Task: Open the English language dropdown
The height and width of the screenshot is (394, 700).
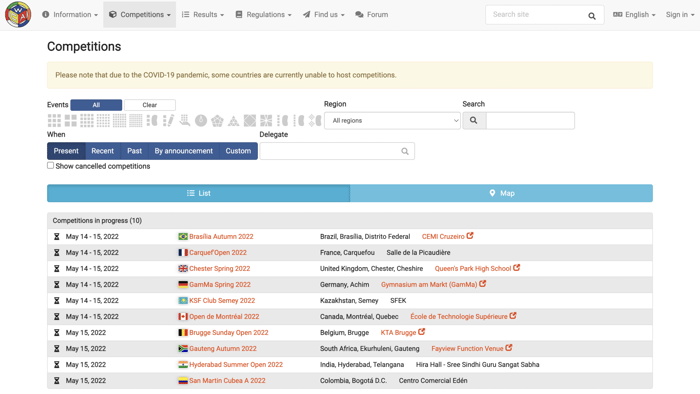Action: [634, 15]
